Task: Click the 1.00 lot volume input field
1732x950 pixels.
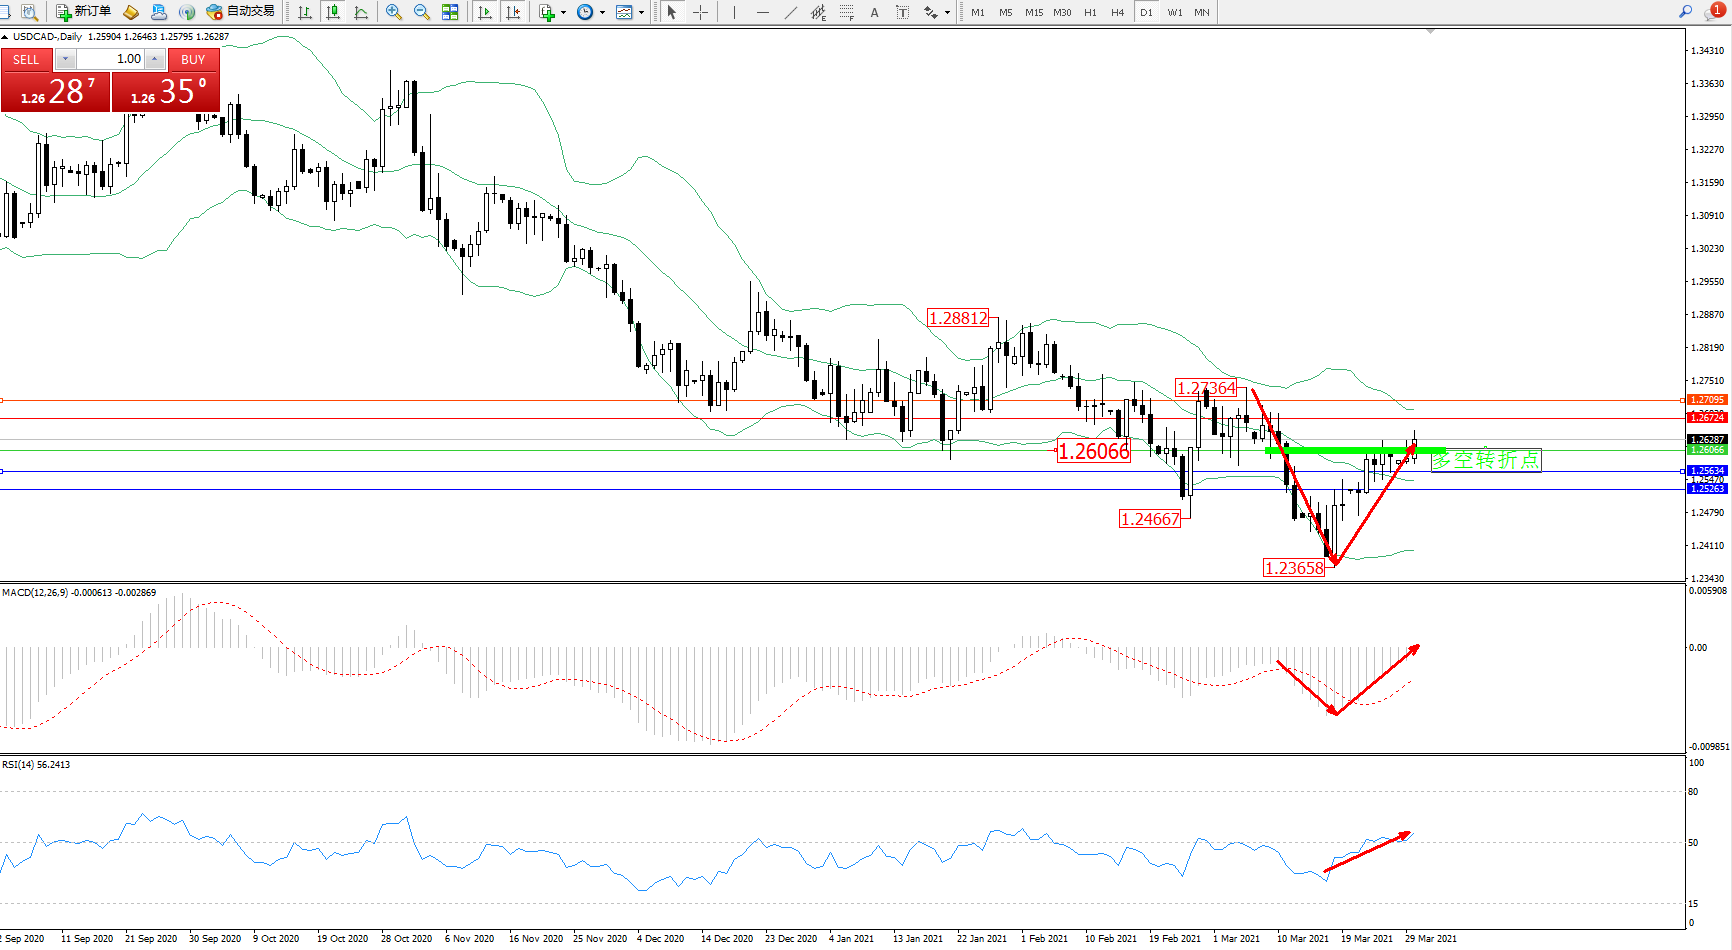Action: coord(110,59)
